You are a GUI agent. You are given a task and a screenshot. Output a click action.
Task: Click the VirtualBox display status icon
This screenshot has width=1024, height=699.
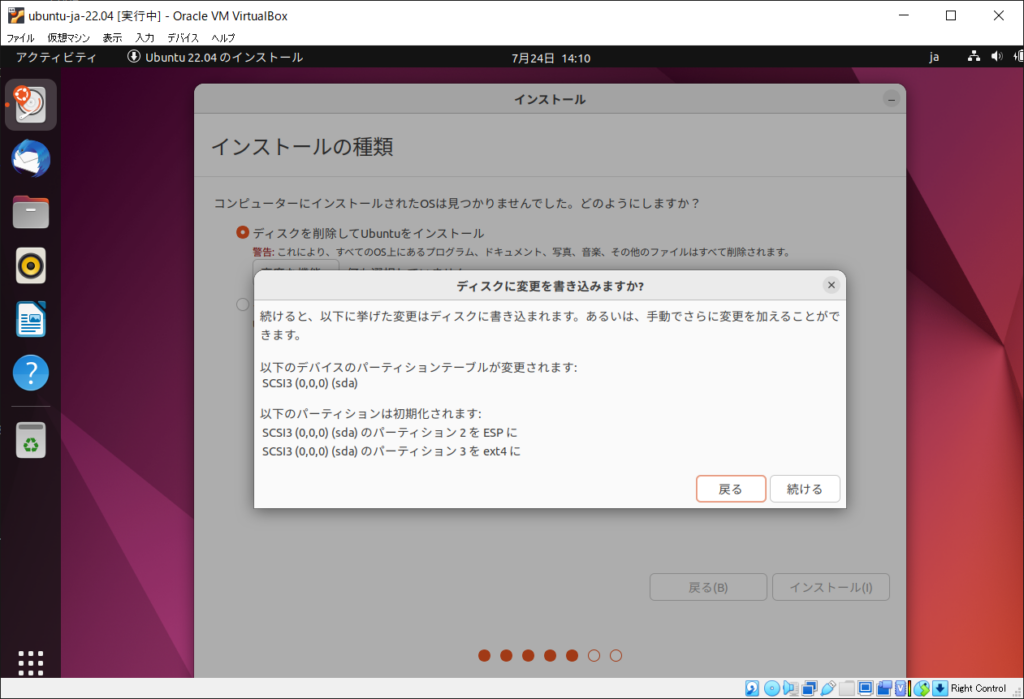tap(866, 688)
